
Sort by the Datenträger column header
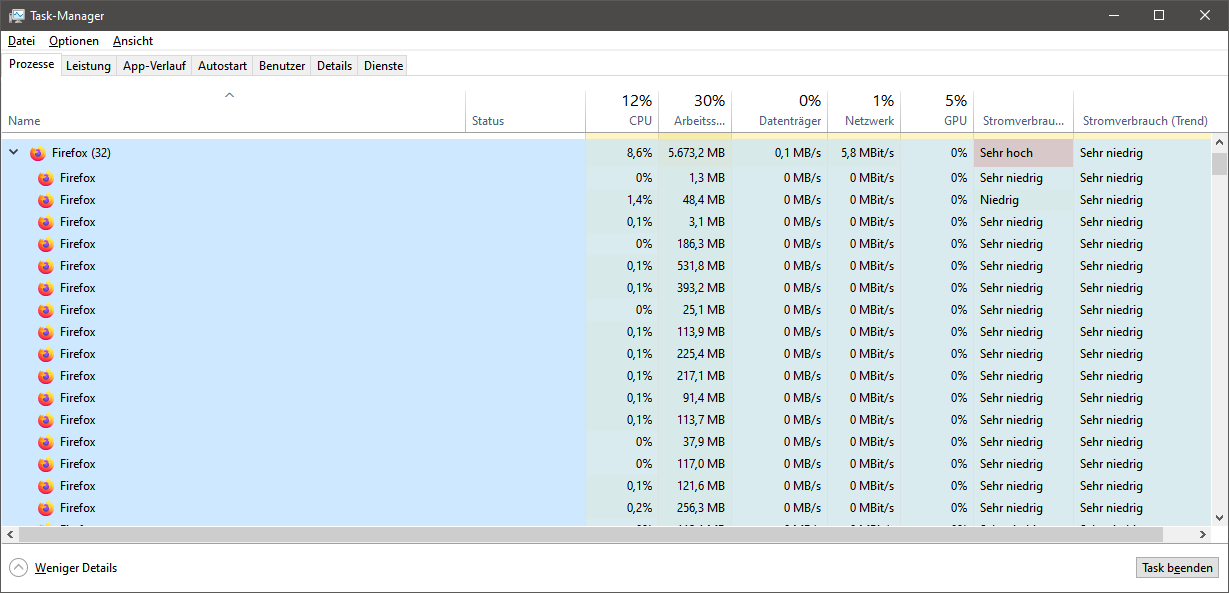click(x=779, y=111)
